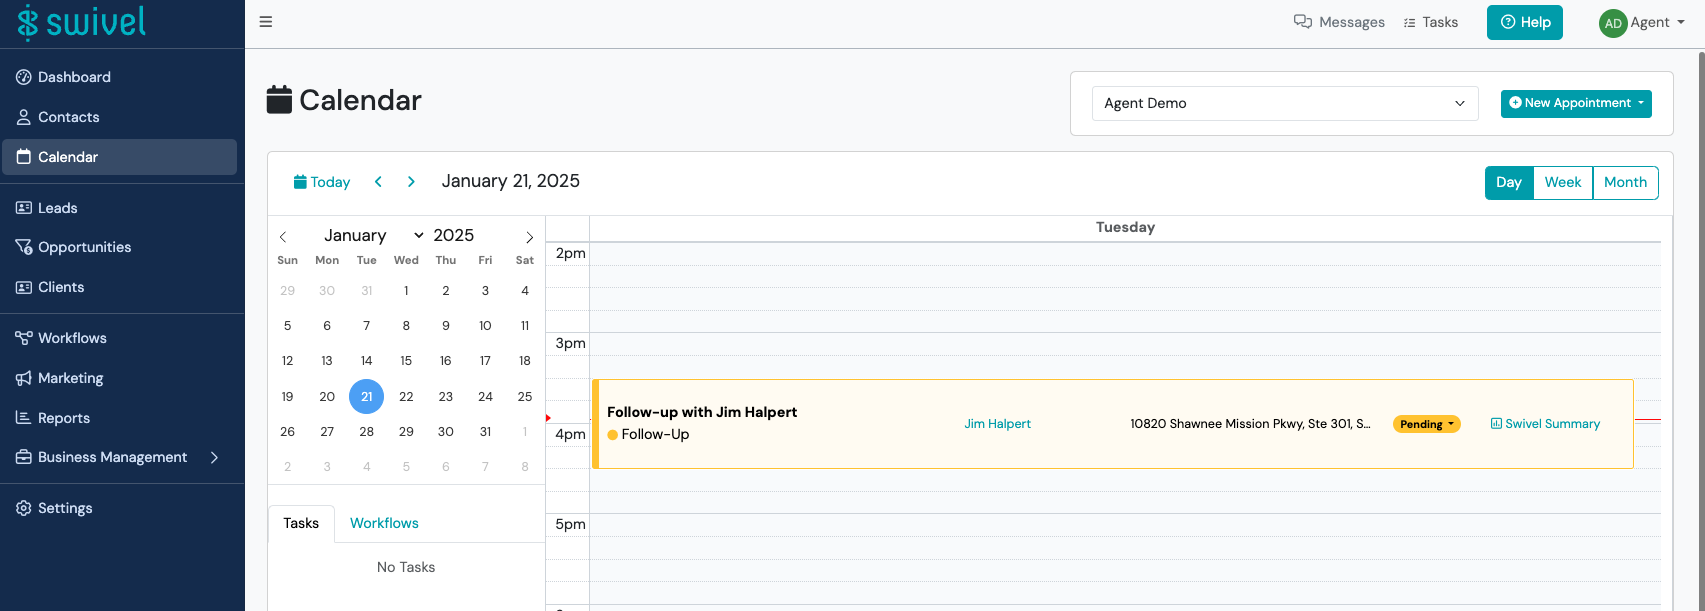The image size is (1705, 611).
Task: Select December 30 in mini calendar
Action: click(327, 291)
